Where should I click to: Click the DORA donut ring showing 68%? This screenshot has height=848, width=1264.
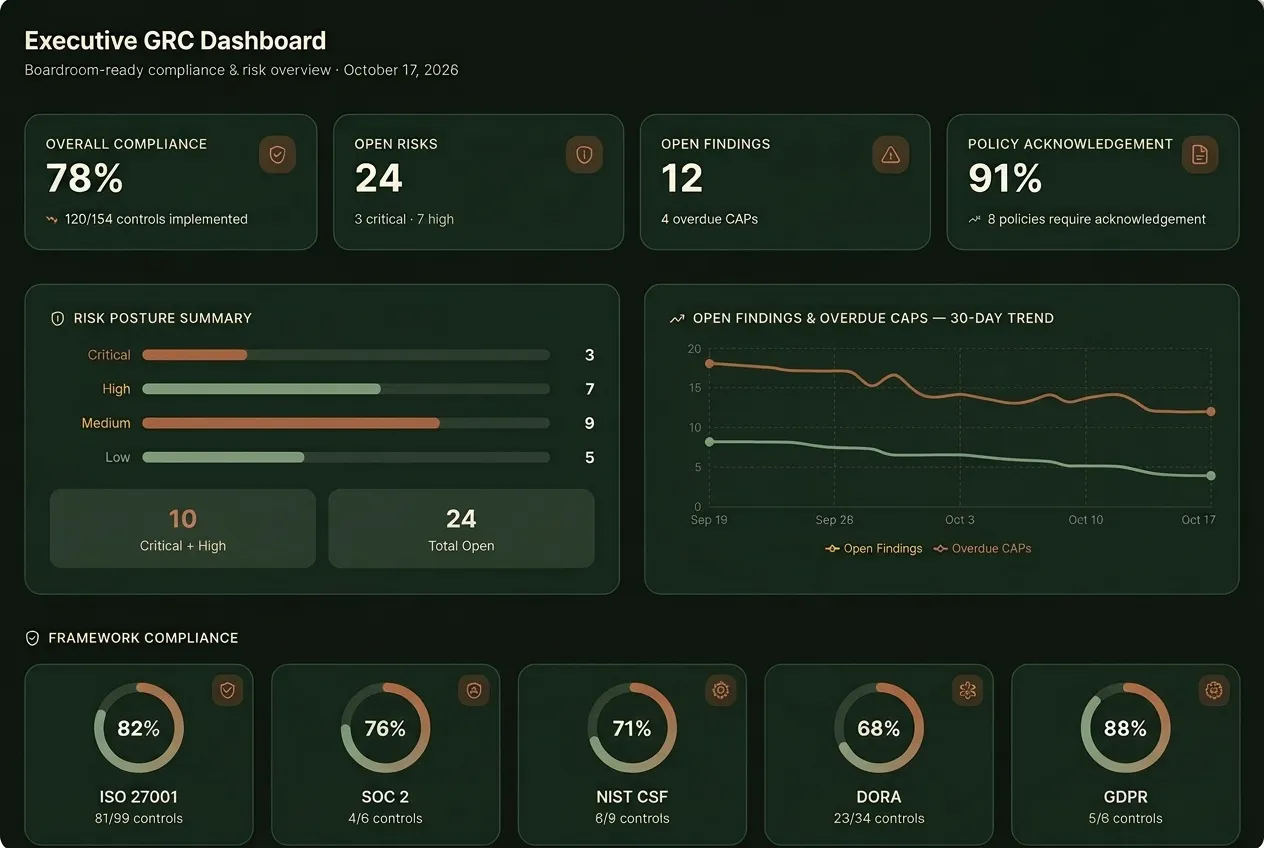click(x=879, y=728)
